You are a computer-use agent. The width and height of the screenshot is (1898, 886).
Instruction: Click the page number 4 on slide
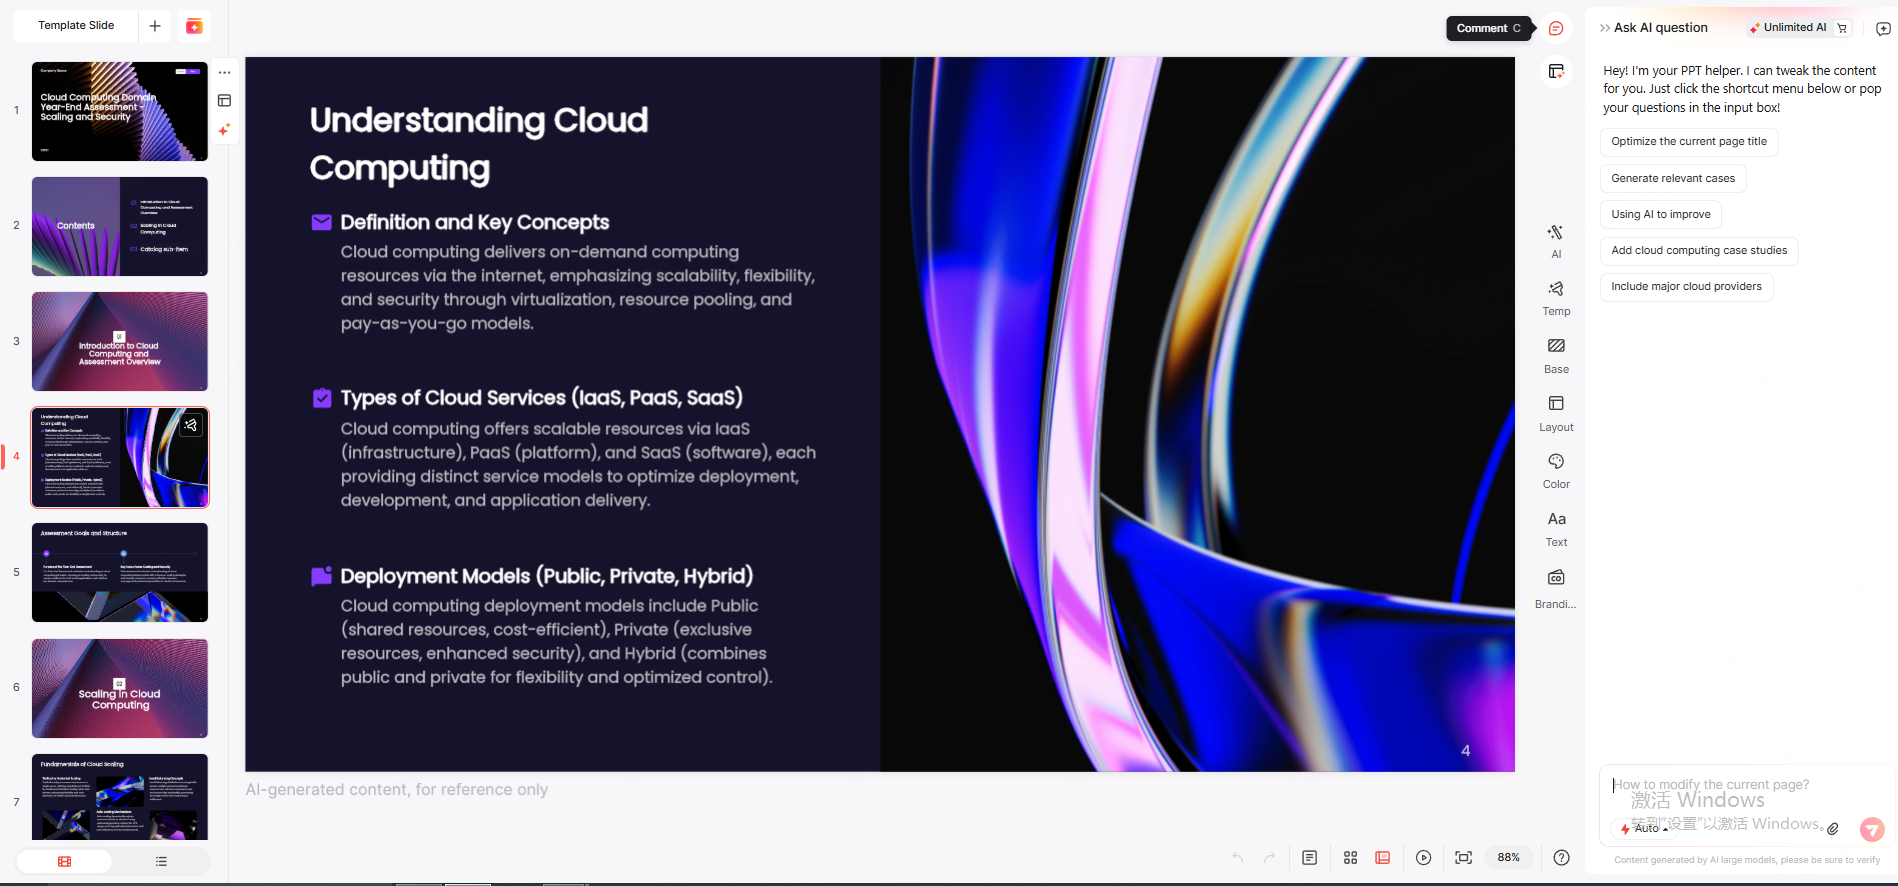pyautogui.click(x=1465, y=751)
